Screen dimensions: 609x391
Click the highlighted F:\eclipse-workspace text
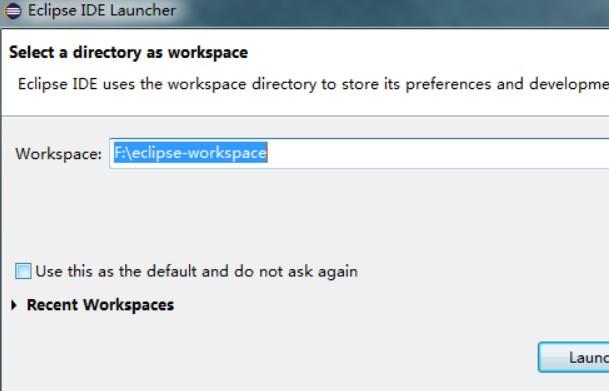190,153
